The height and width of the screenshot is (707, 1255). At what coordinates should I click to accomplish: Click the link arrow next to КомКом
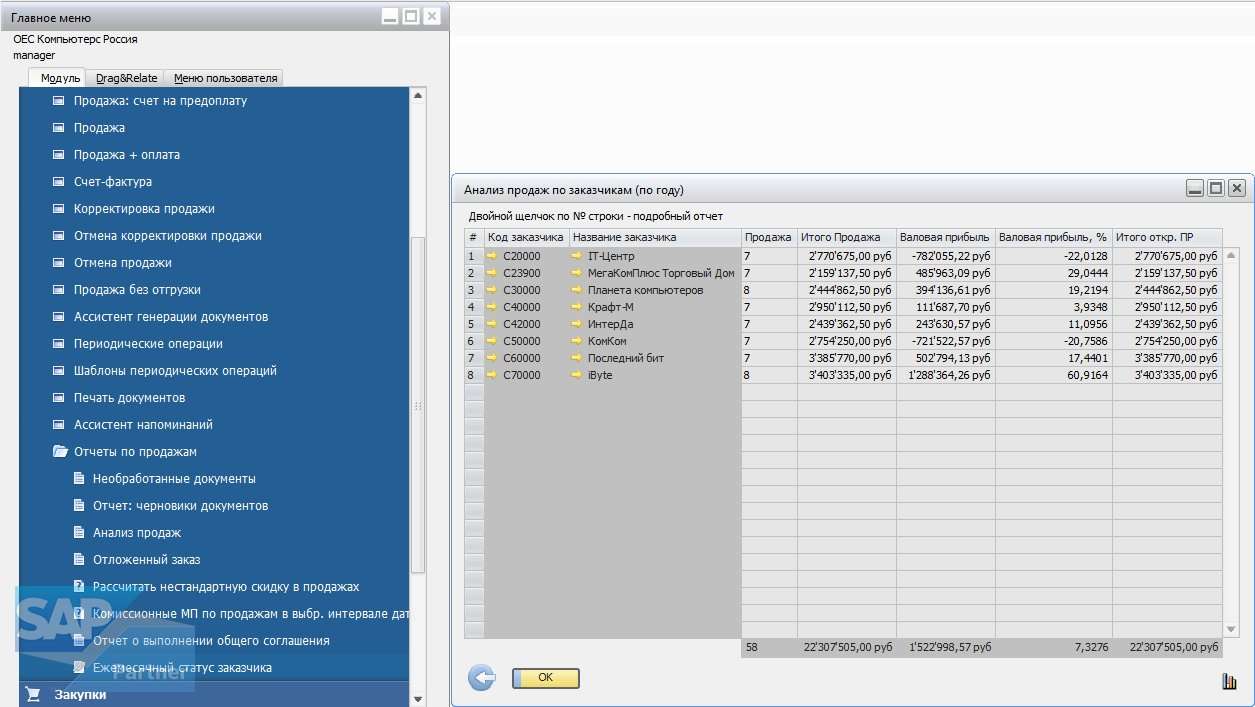[x=577, y=341]
